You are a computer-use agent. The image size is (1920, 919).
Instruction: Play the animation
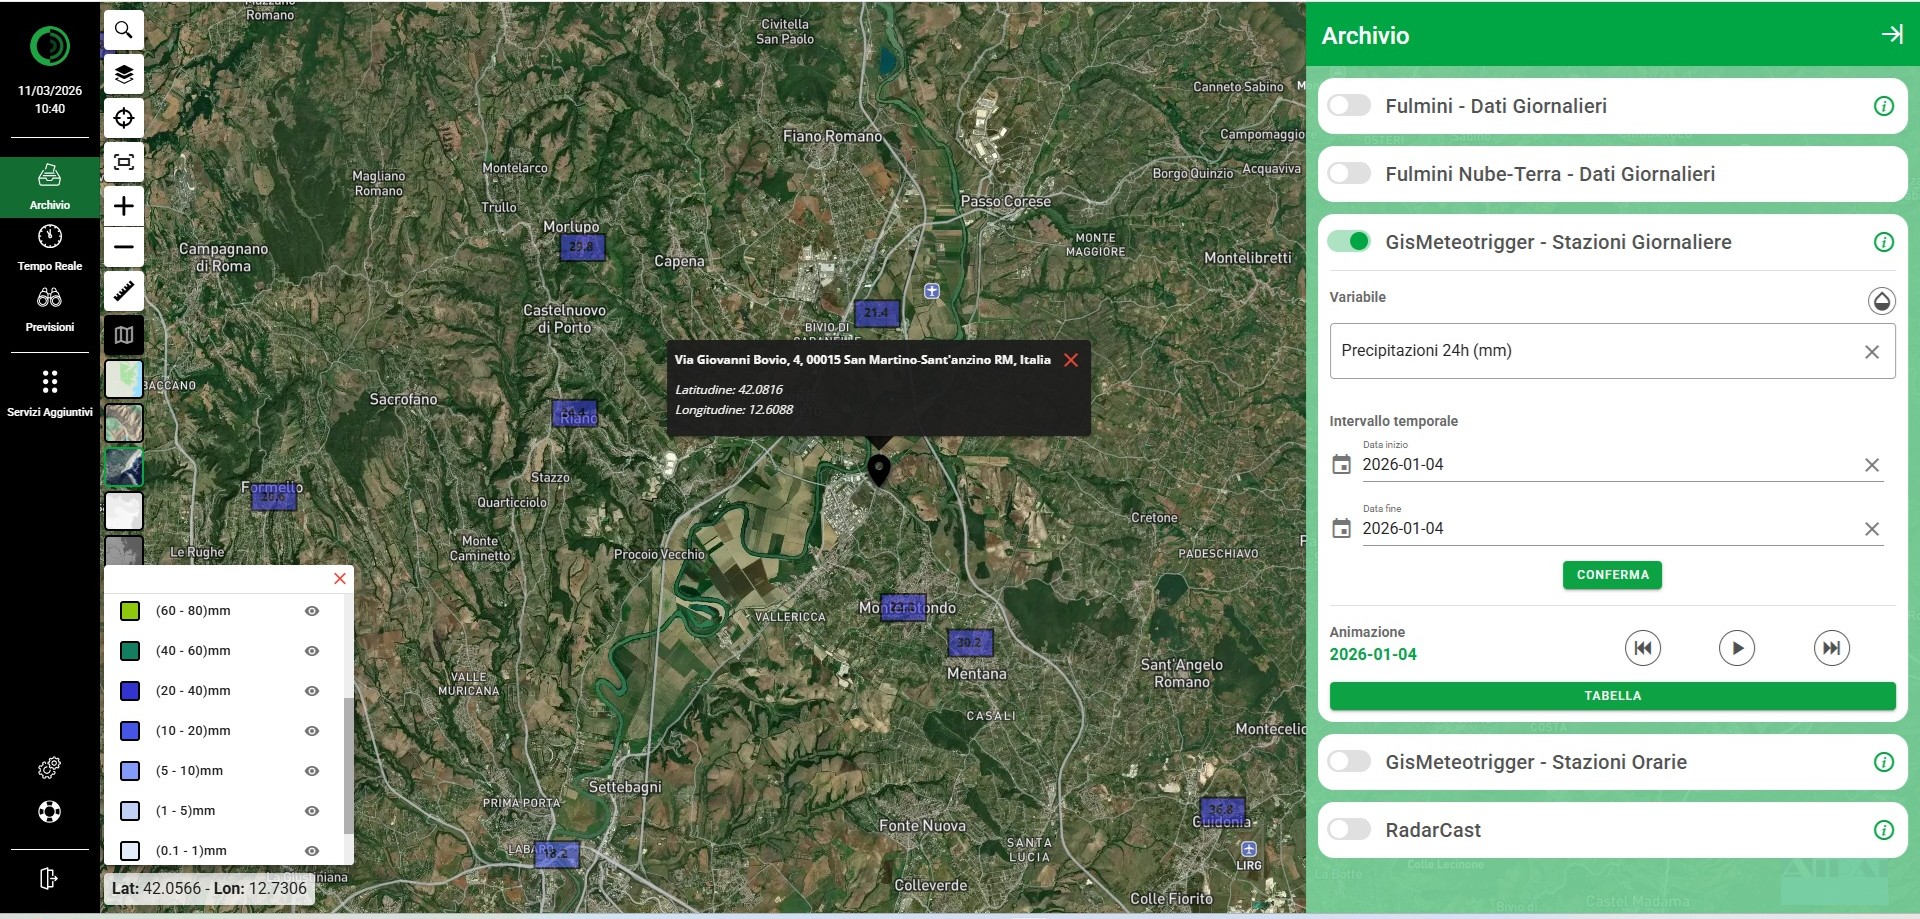coord(1736,648)
